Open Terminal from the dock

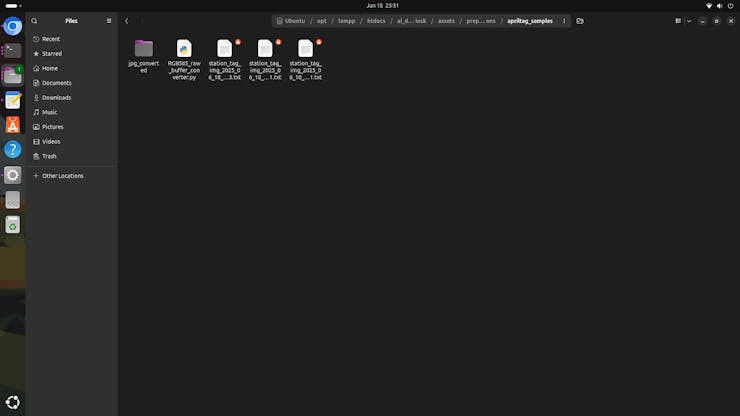(13, 51)
